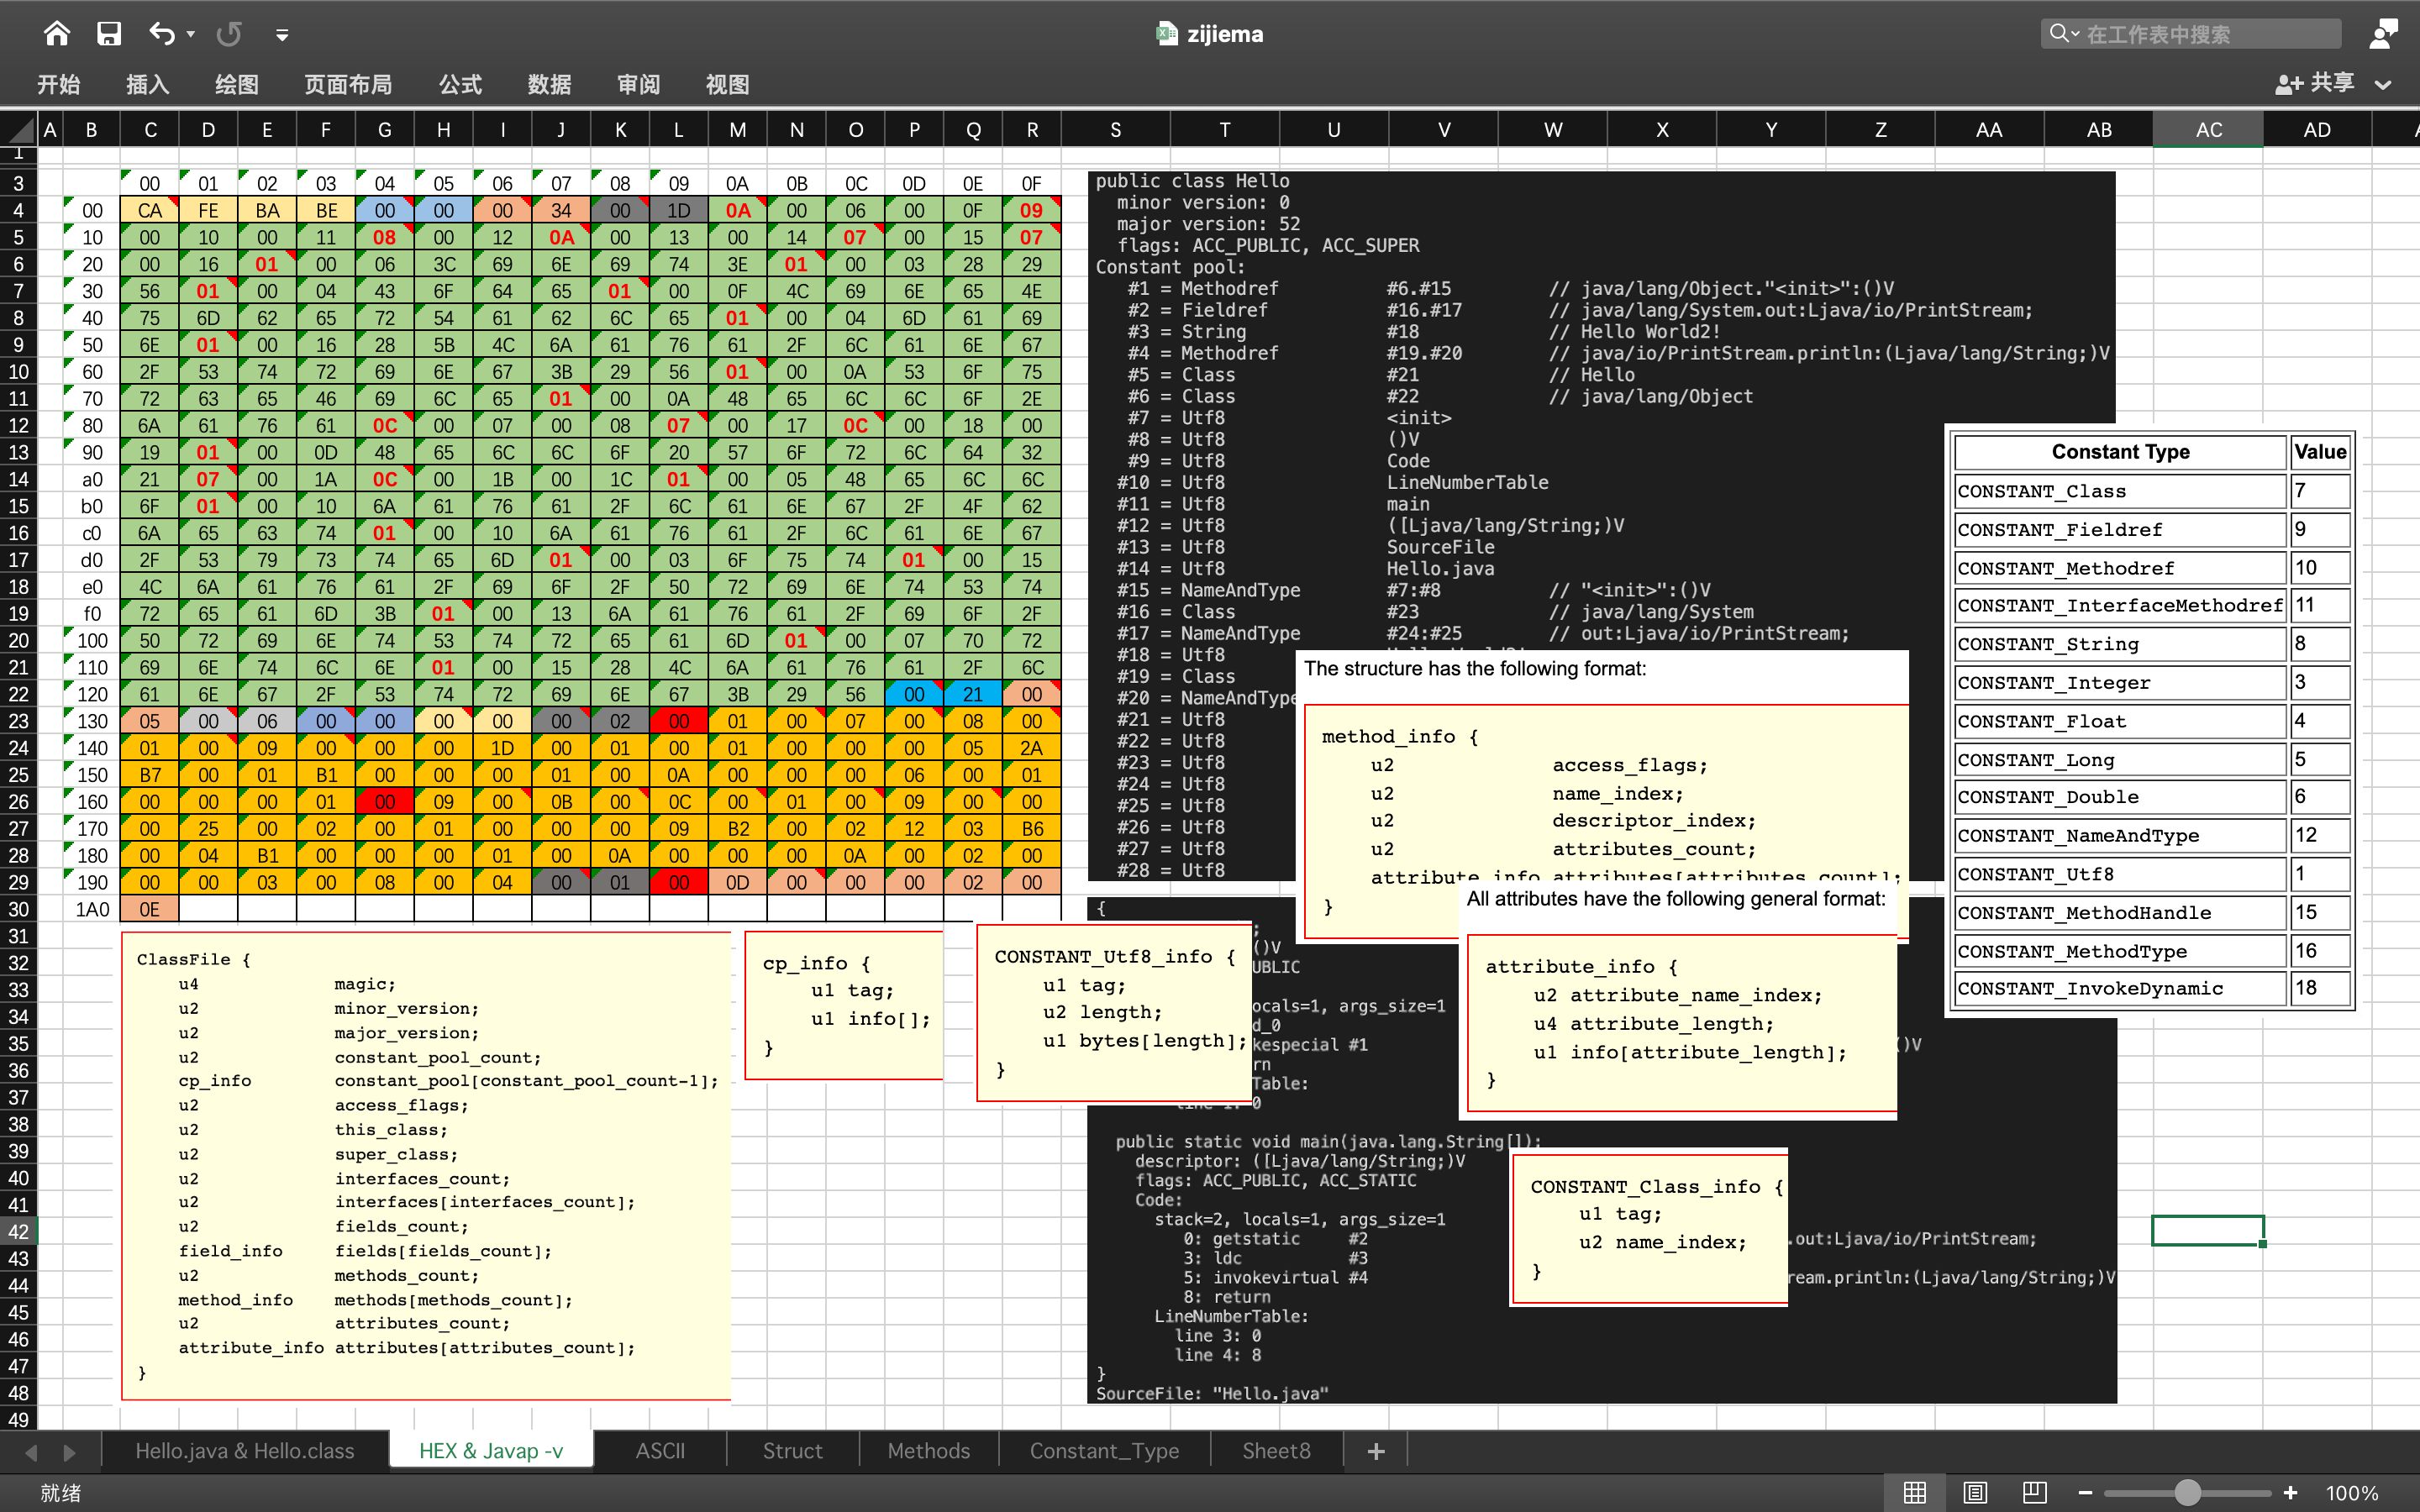The image size is (2420, 1512).
Task: Click the sheet navigation left arrow
Action: (x=31, y=1449)
